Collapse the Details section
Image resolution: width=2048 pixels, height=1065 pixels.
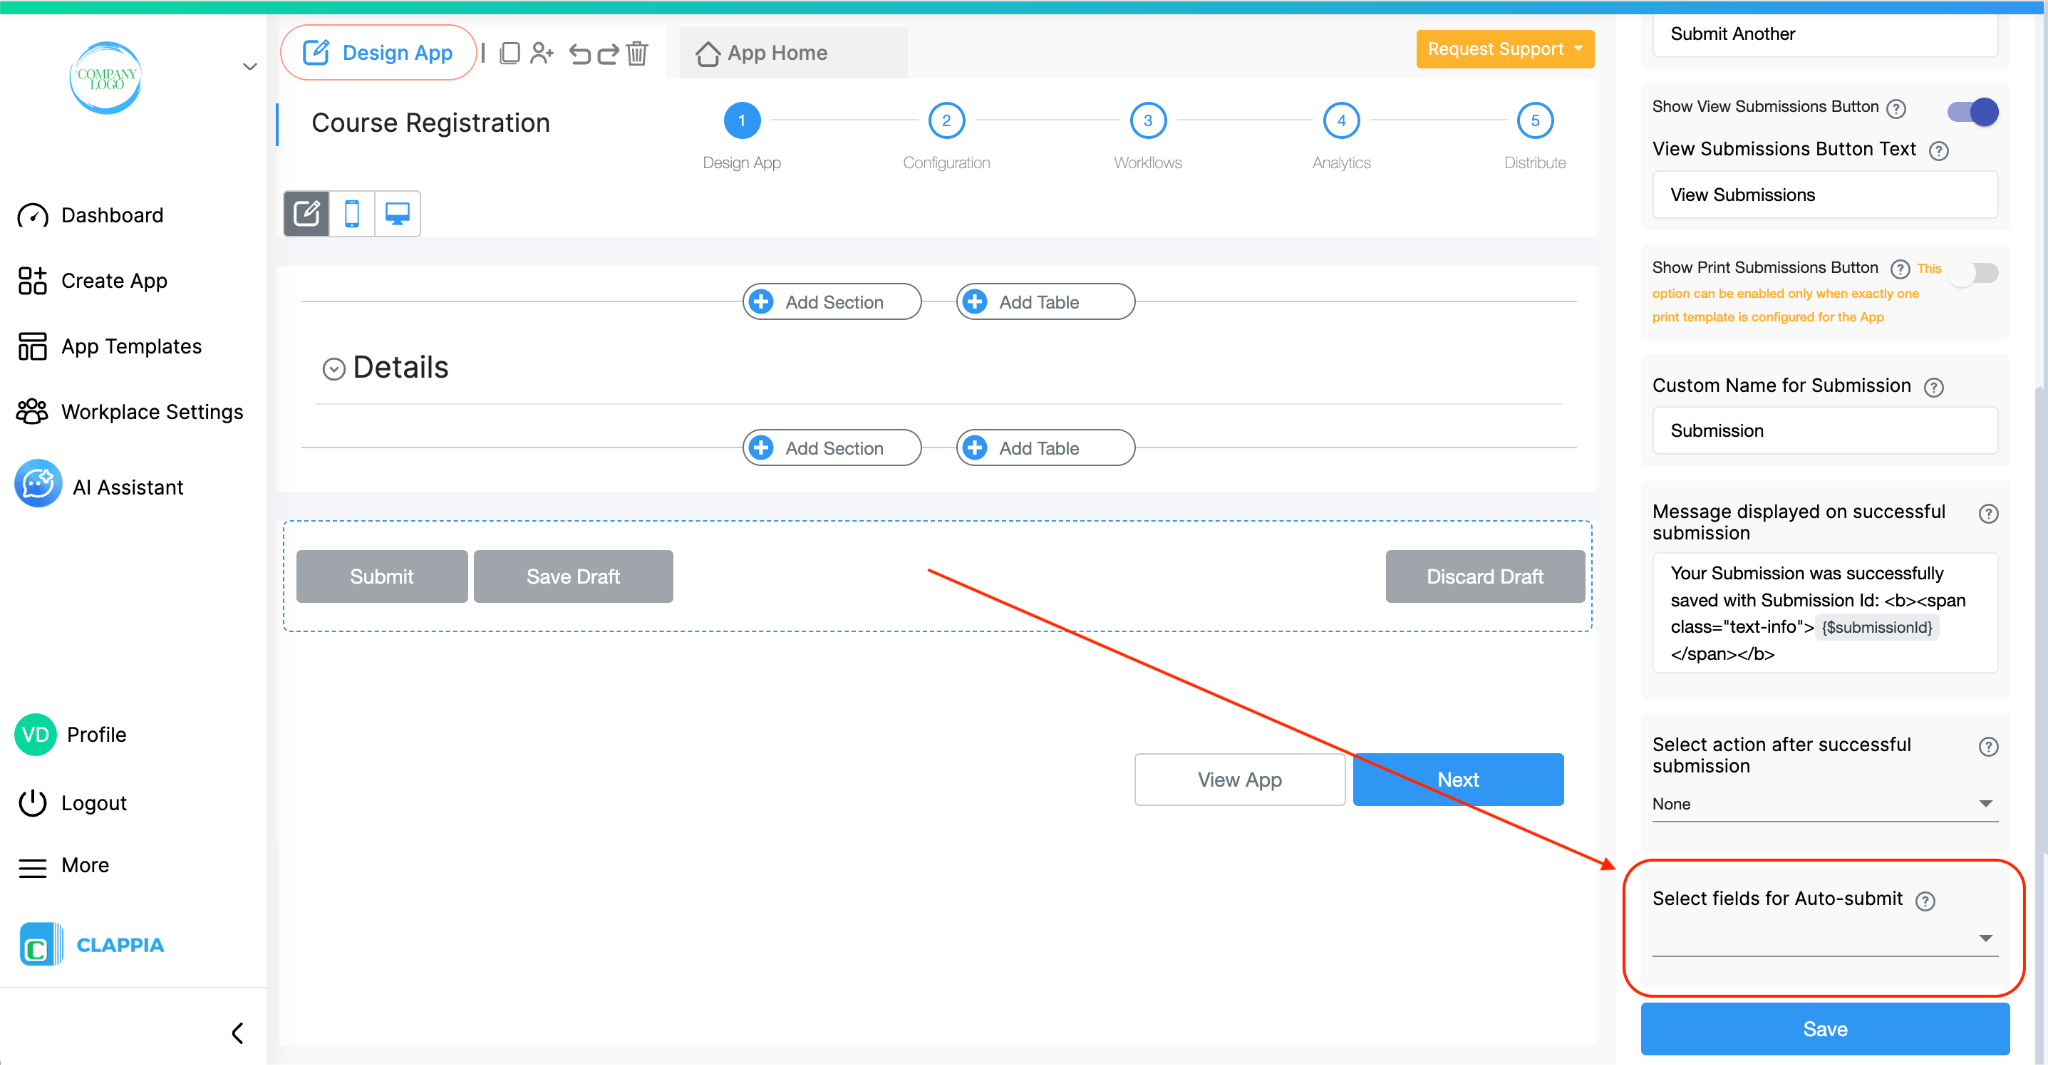point(333,368)
